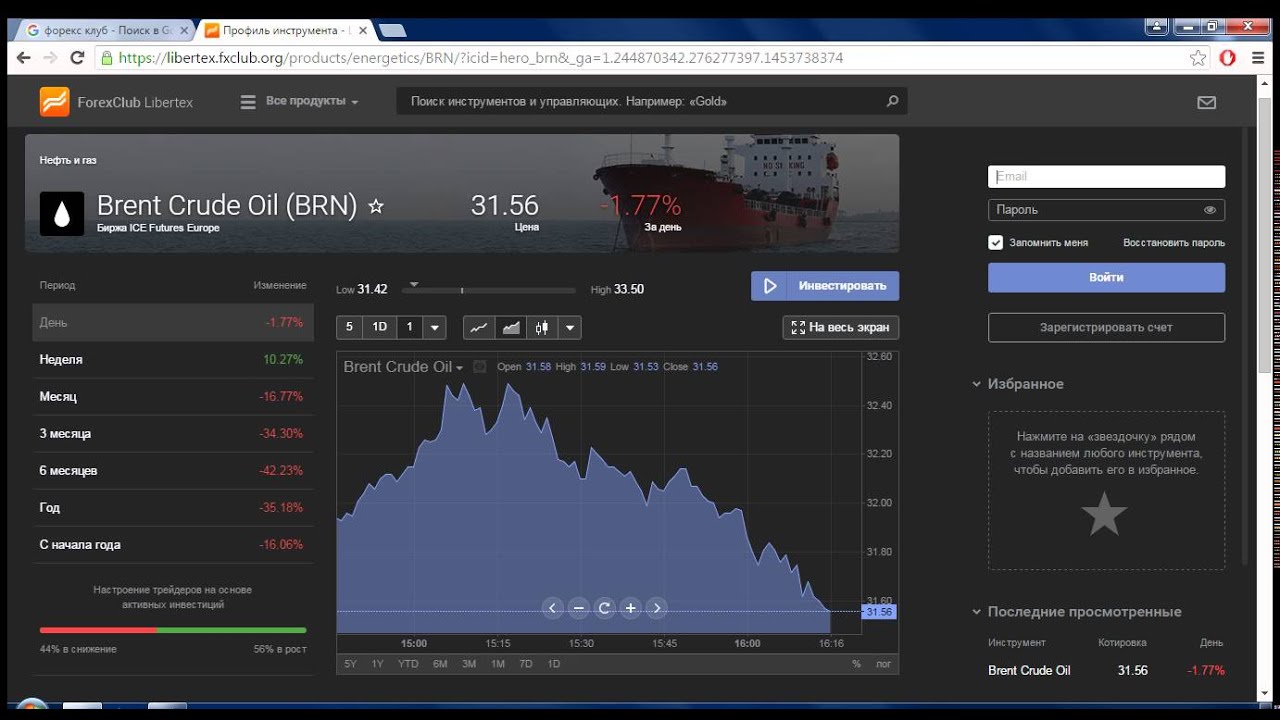
Task: Open the chart type dropdown arrow
Action: [x=570, y=327]
